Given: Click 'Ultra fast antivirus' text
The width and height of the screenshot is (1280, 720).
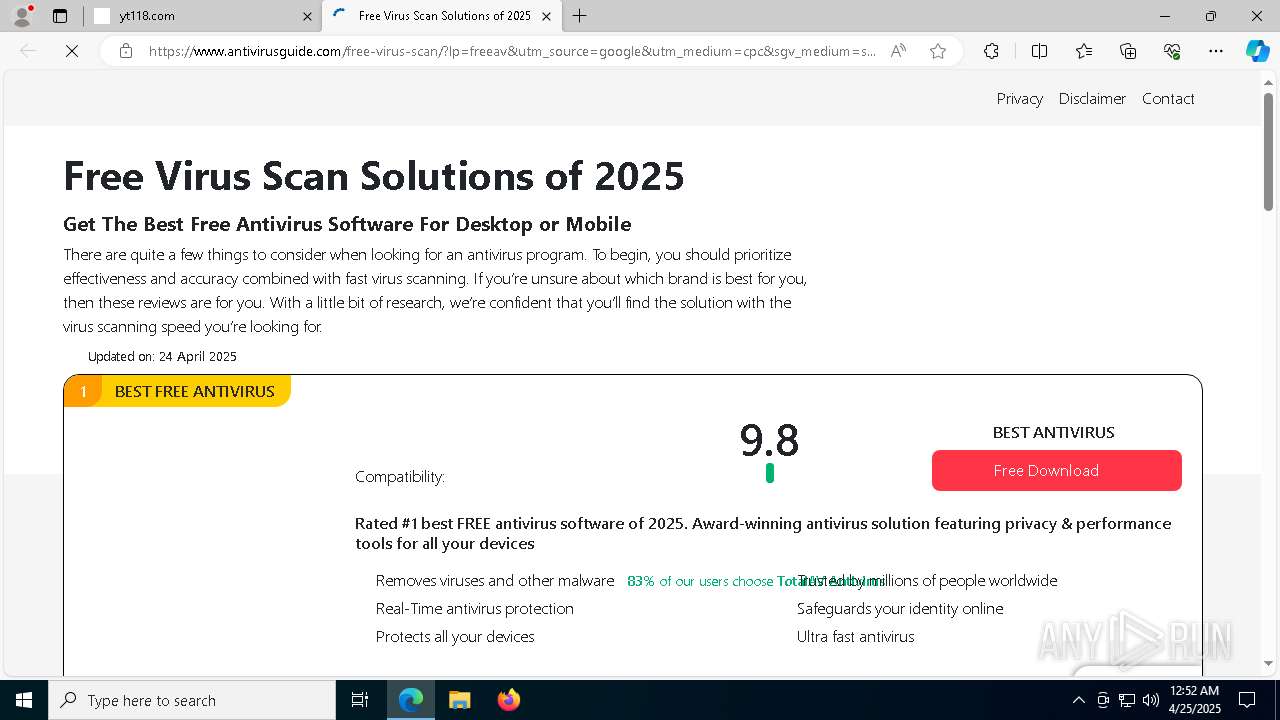Looking at the screenshot, I should pos(856,636).
